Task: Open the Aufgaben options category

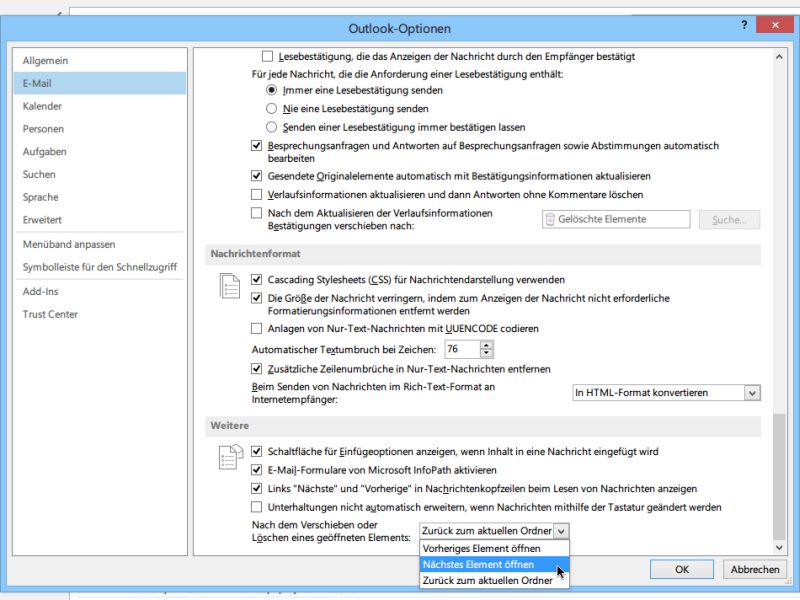Action: 100,152
